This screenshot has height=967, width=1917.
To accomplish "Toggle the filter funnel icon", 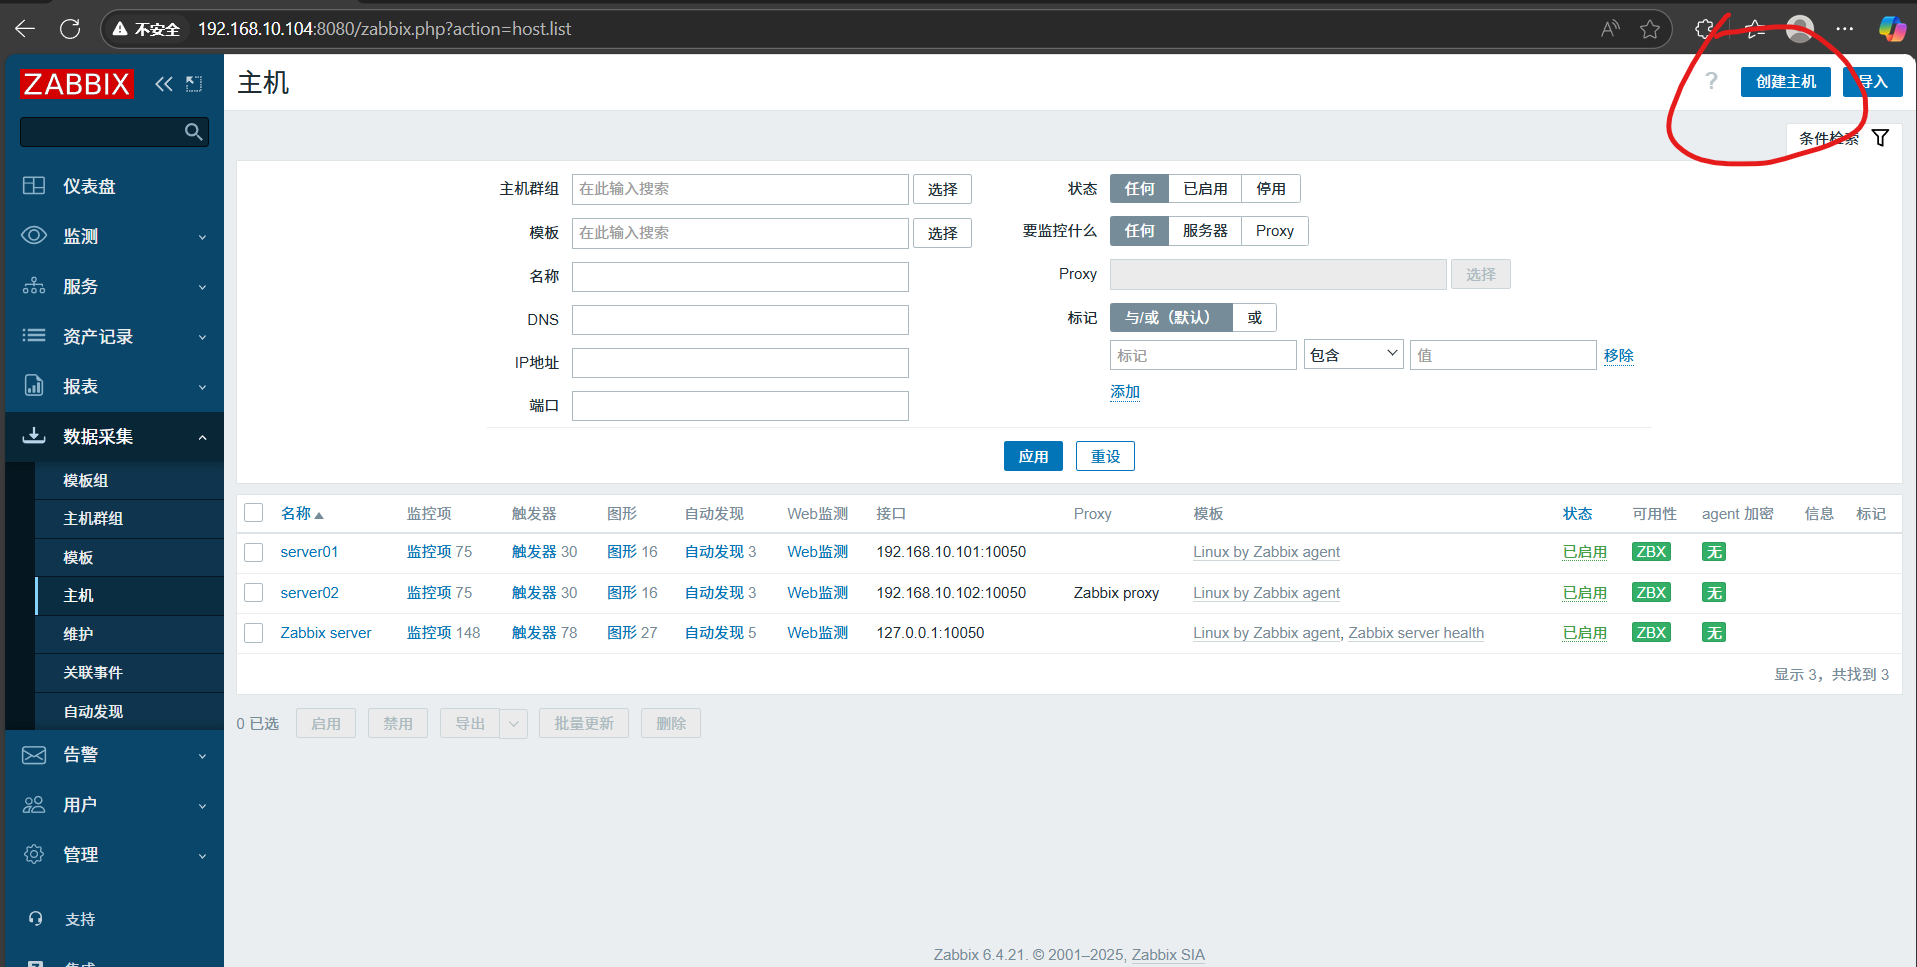I will (x=1880, y=138).
